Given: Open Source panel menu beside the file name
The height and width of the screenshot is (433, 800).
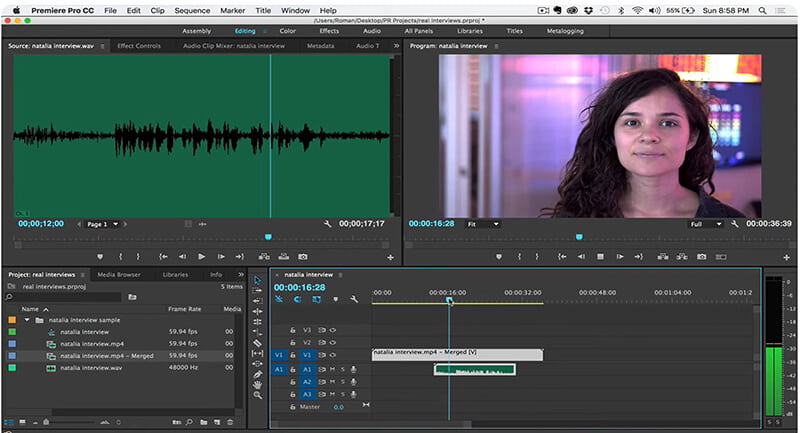Looking at the screenshot, I should pos(103,46).
